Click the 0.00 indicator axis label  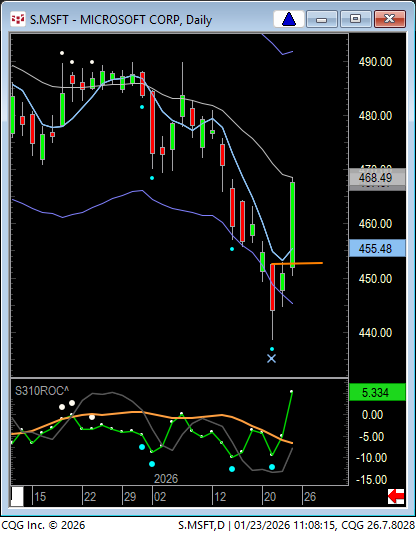[x=372, y=415]
